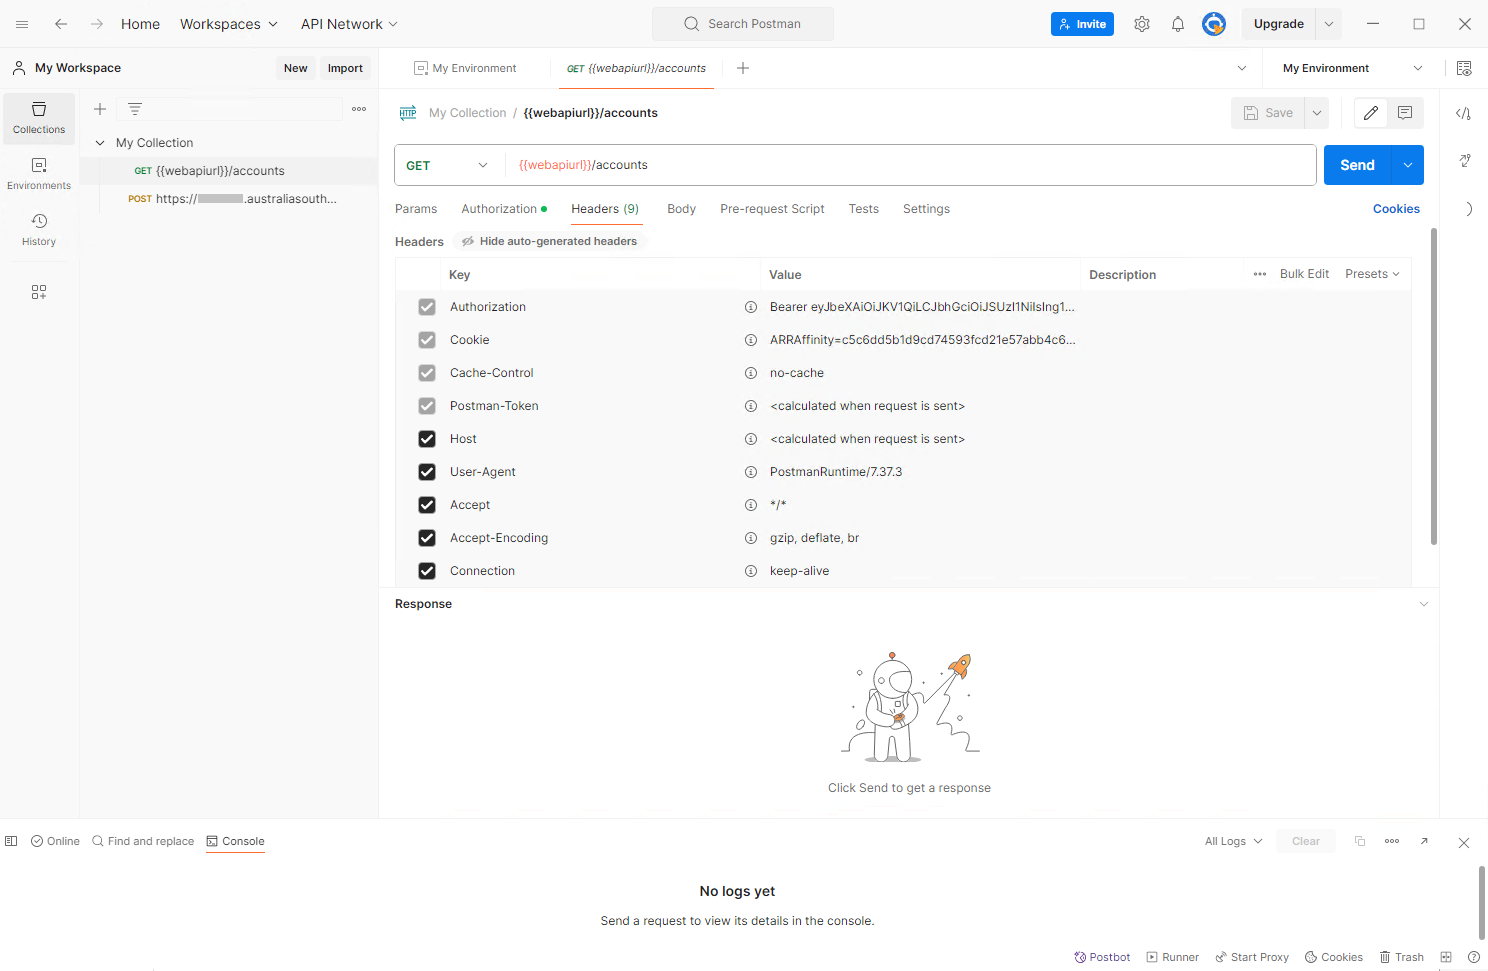Click the headers pane vertical scrollbar
The width and height of the screenshot is (1488, 971).
click(1434, 386)
